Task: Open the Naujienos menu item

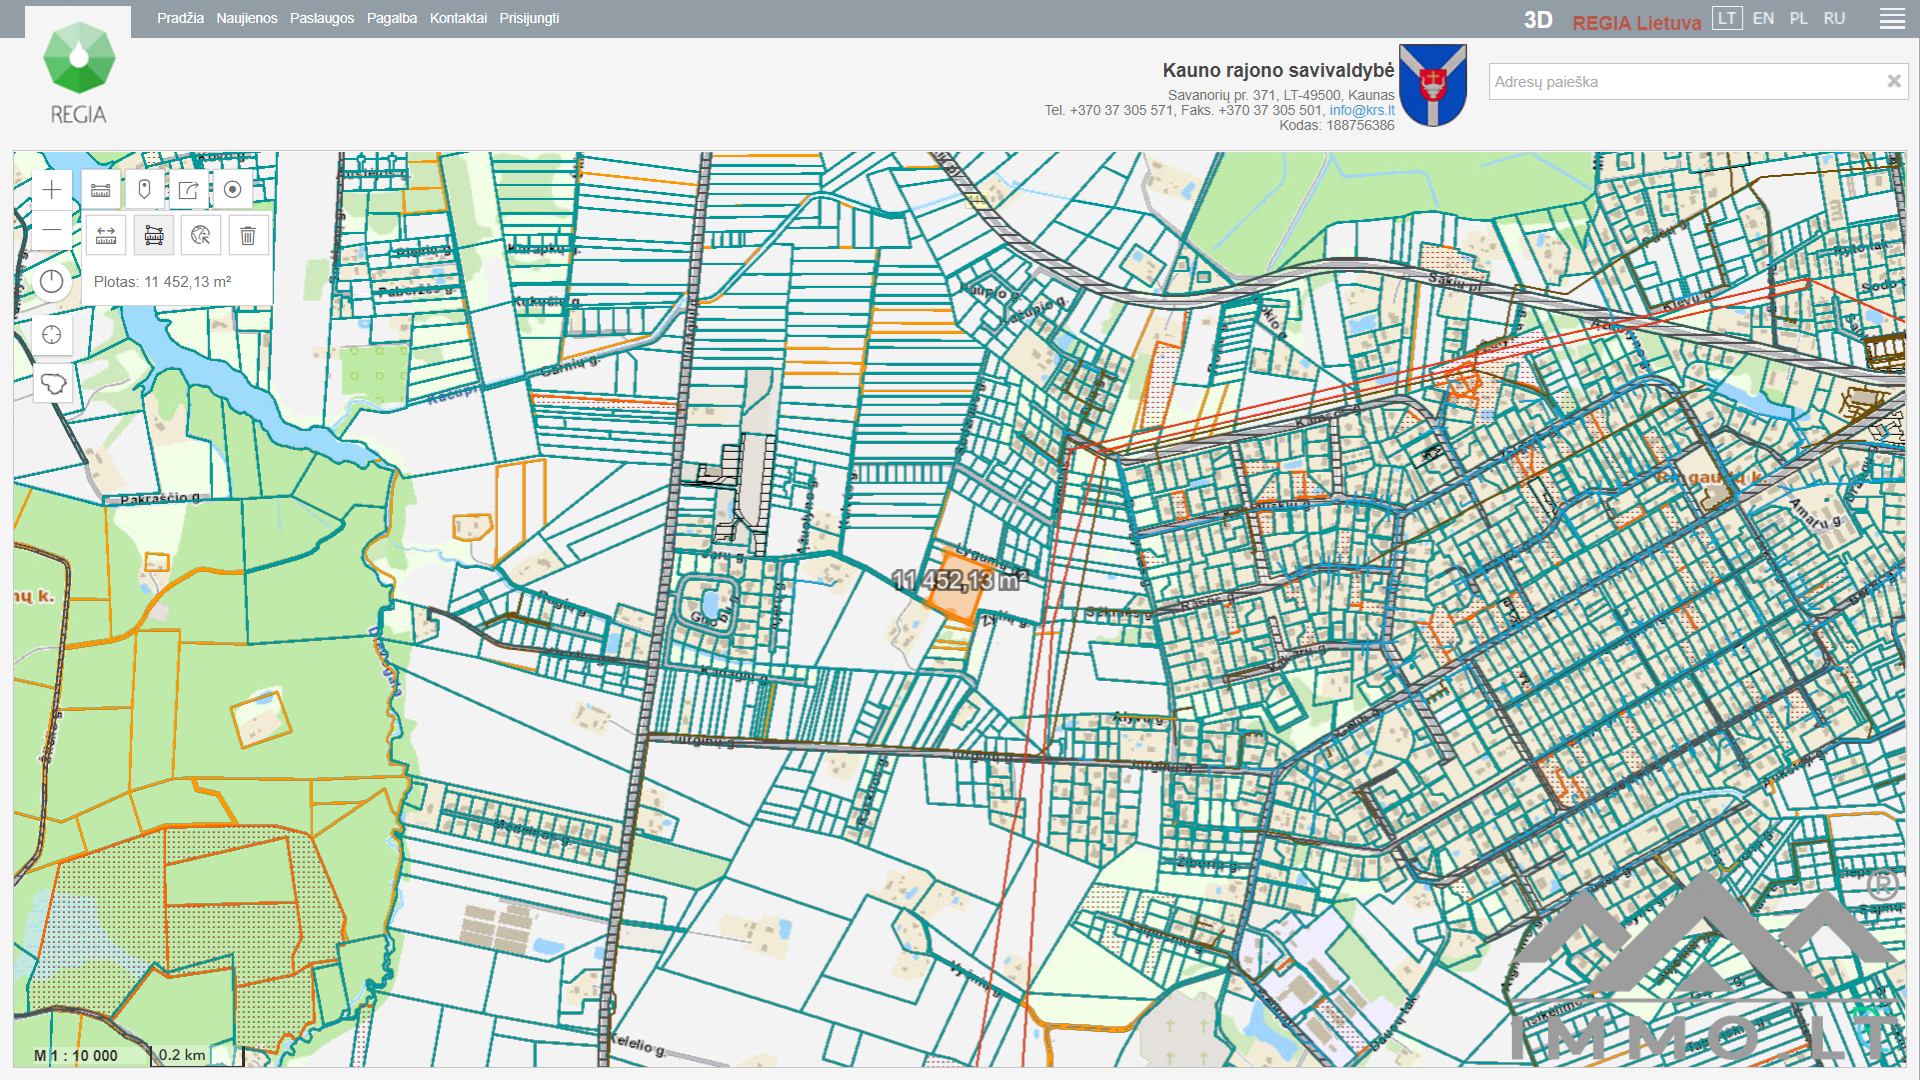Action: [x=247, y=18]
